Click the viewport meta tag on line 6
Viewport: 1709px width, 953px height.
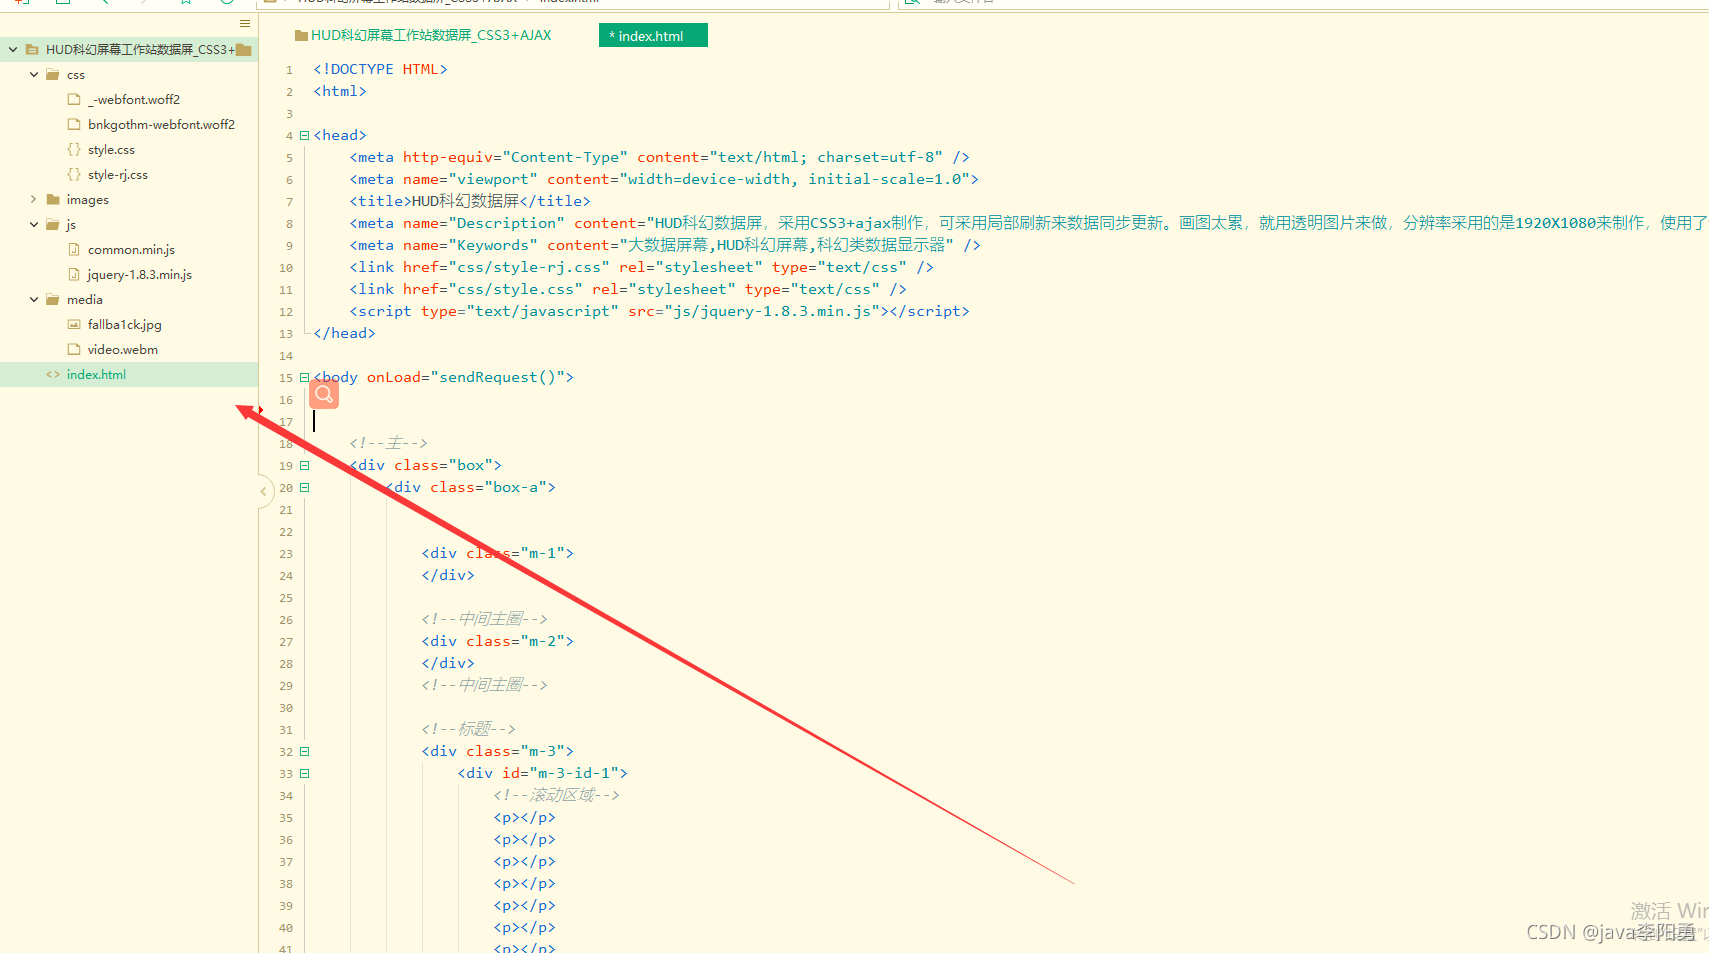click(664, 179)
